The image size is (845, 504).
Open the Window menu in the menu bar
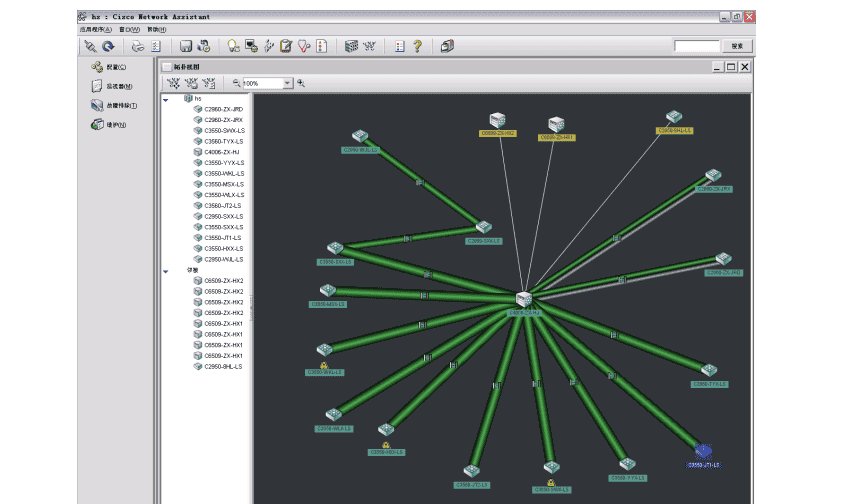coord(130,29)
